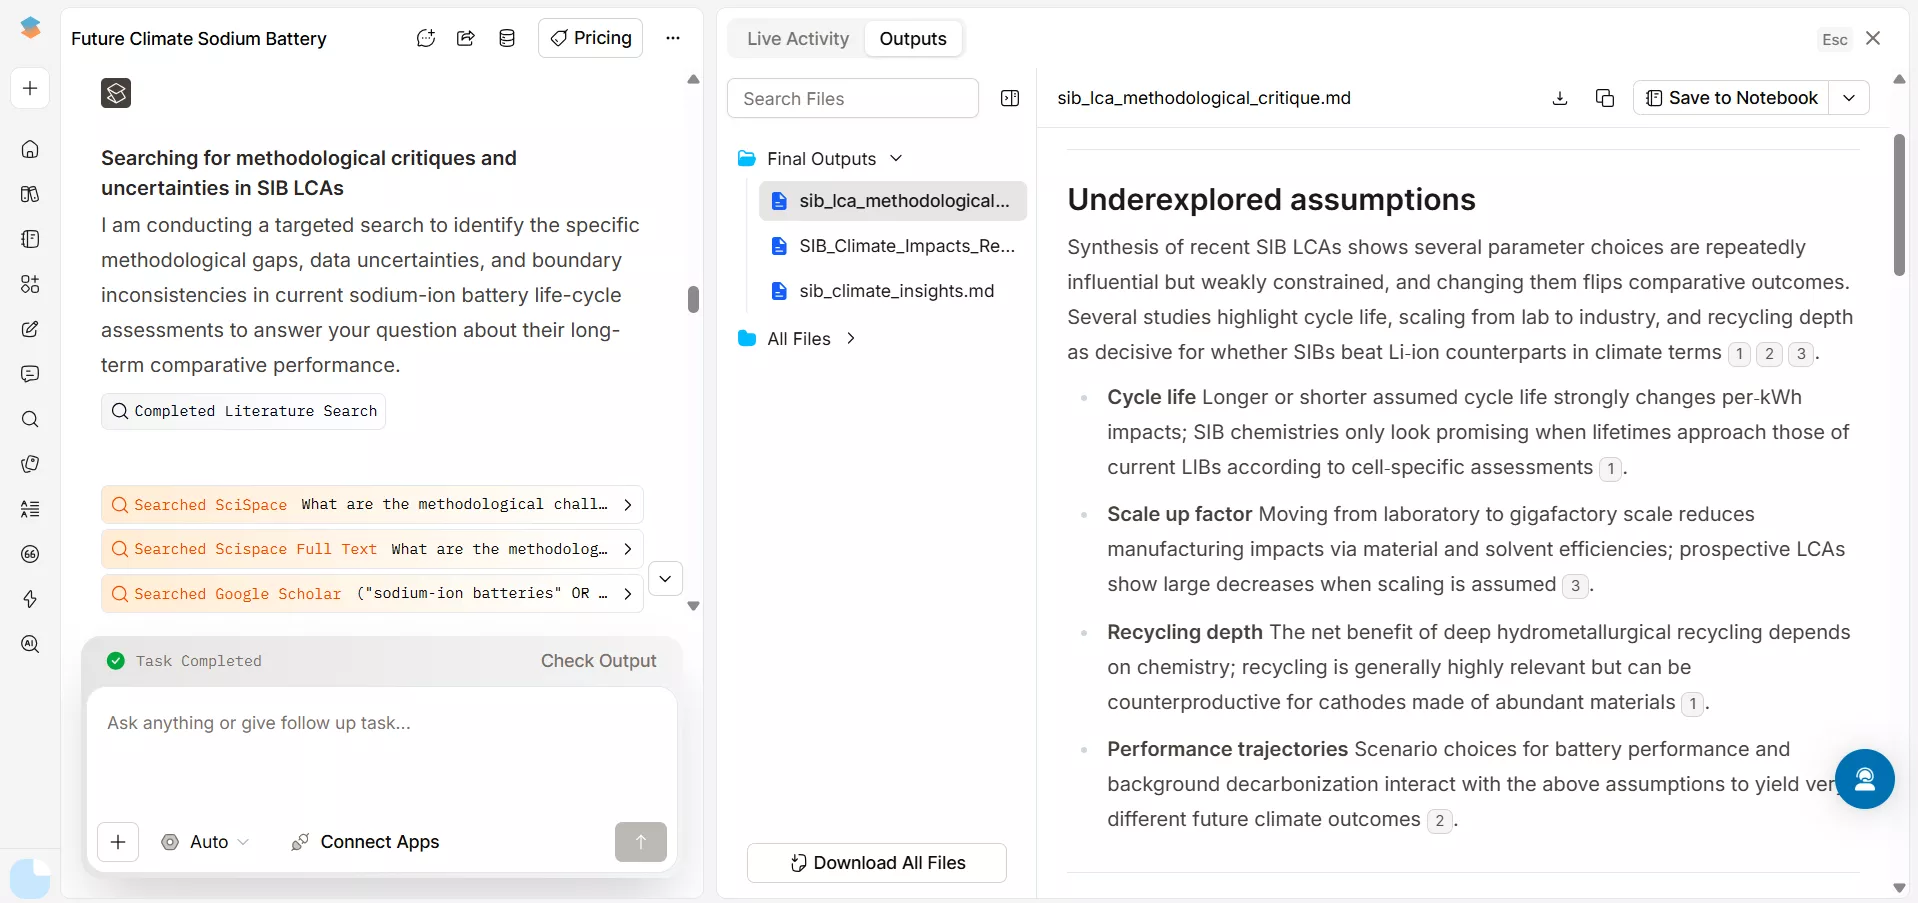Switch to the Live Activity tab
The width and height of the screenshot is (1918, 903).
798,38
